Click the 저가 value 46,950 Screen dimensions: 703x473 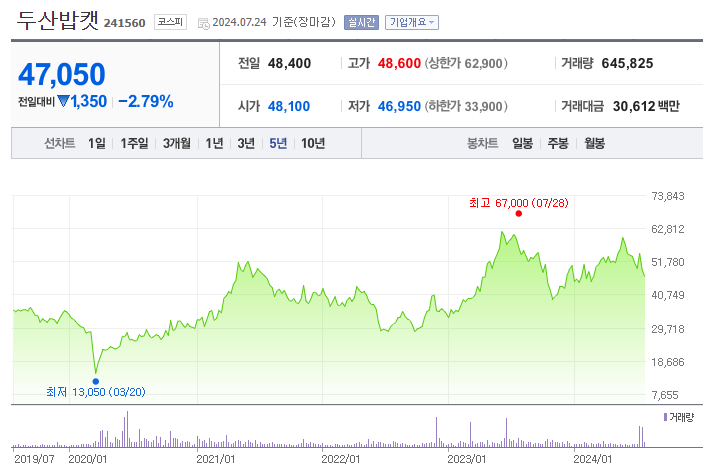coord(399,106)
